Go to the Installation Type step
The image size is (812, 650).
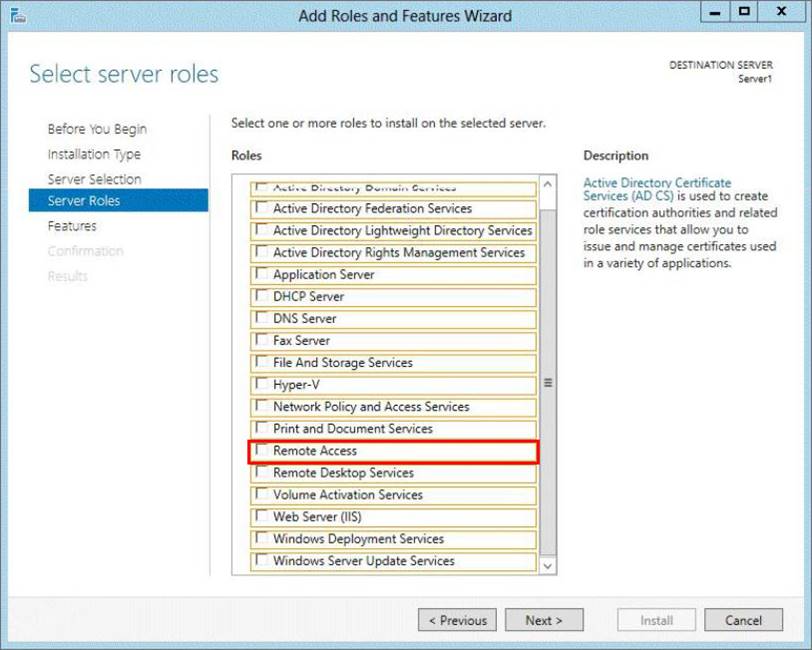(x=94, y=154)
